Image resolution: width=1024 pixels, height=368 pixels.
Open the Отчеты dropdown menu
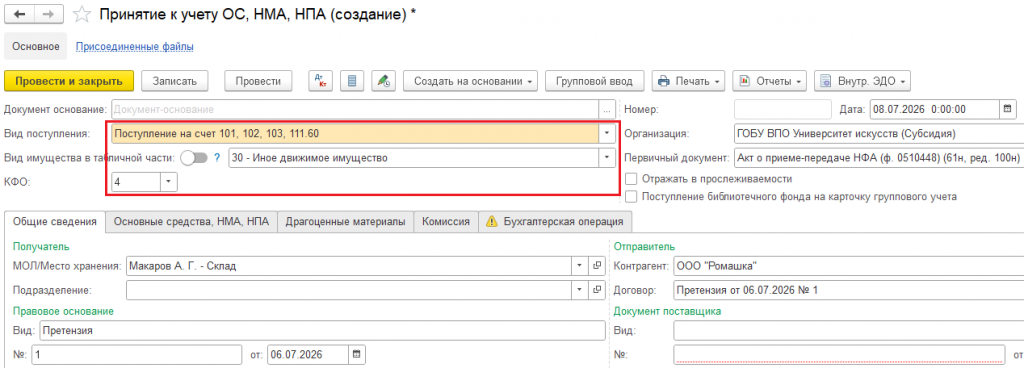(769, 81)
